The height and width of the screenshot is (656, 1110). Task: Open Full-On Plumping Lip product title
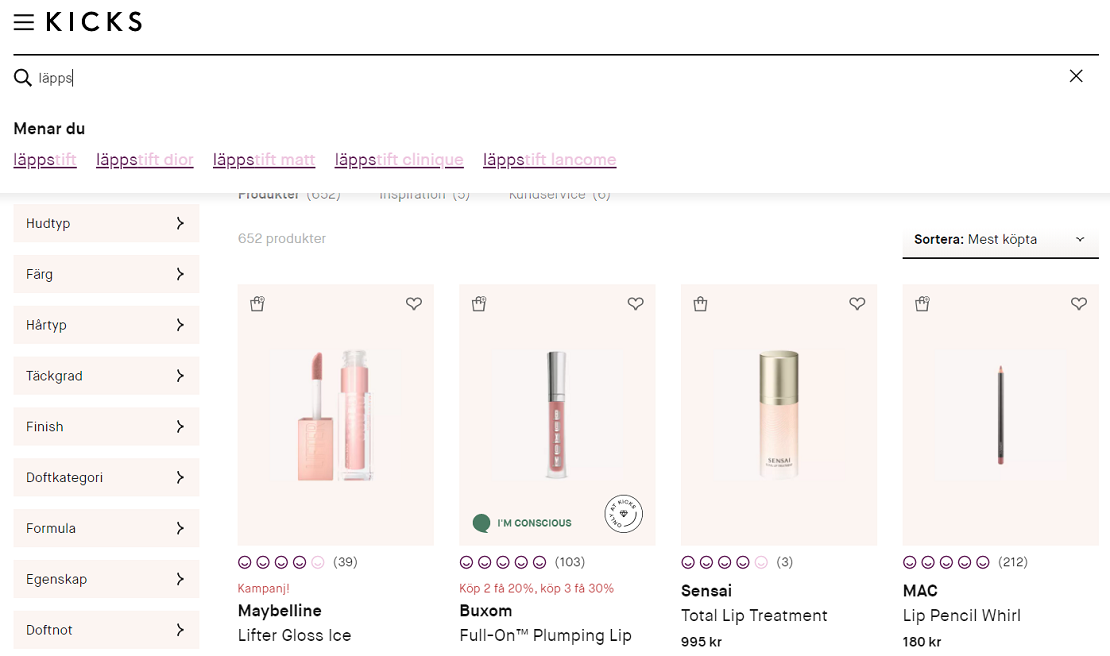coord(545,635)
